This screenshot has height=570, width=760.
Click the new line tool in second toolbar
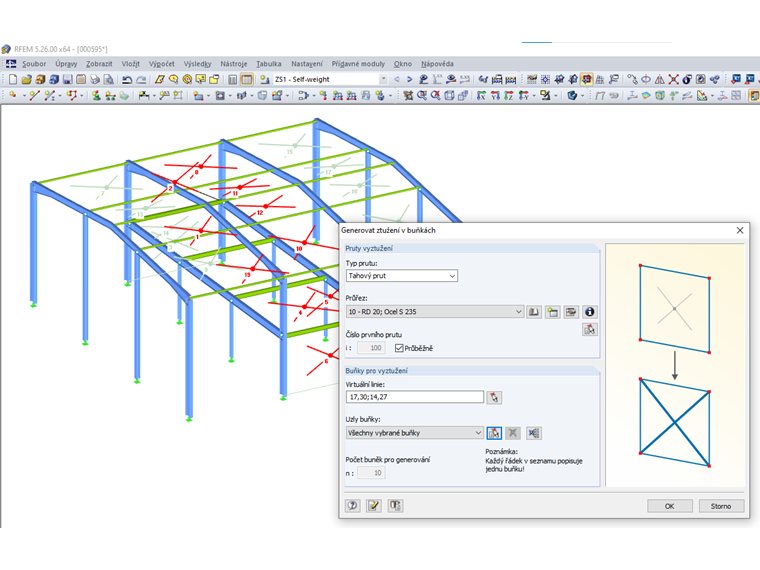(x=34, y=95)
